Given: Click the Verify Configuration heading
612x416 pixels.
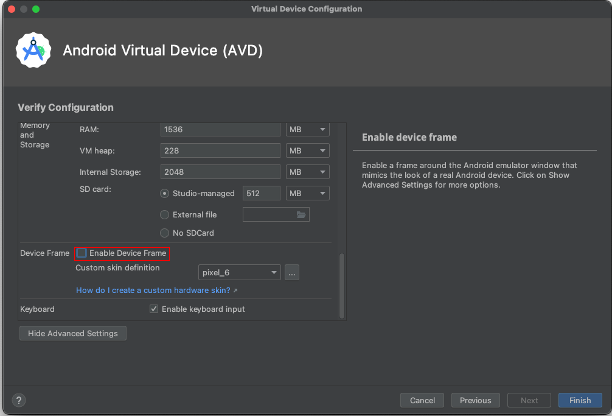Looking at the screenshot, I should coord(66,107).
